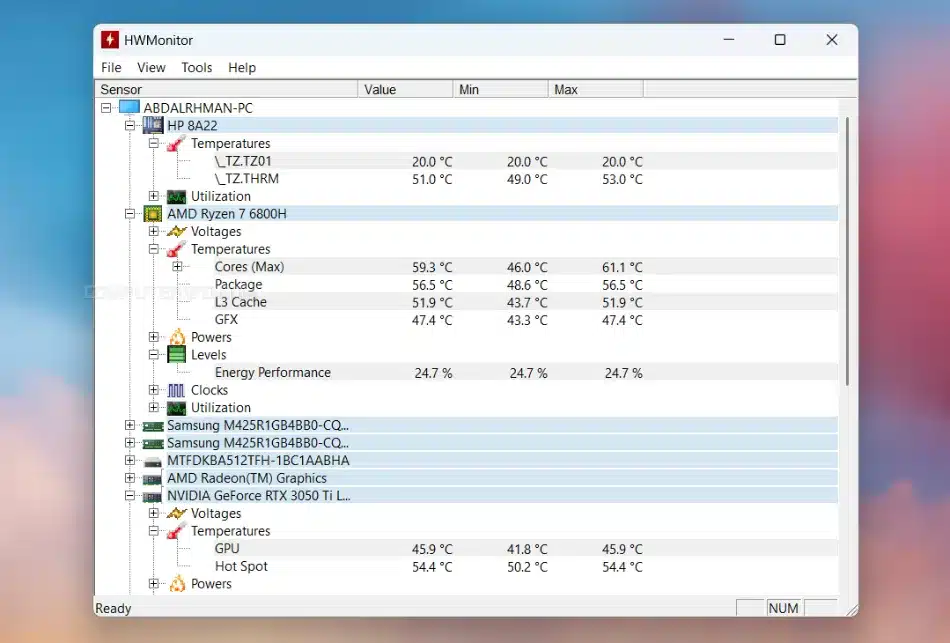Screen dimensions: 950x643
Task: Click the HP 8A22 motherboard icon
Action: pyautogui.click(x=153, y=126)
